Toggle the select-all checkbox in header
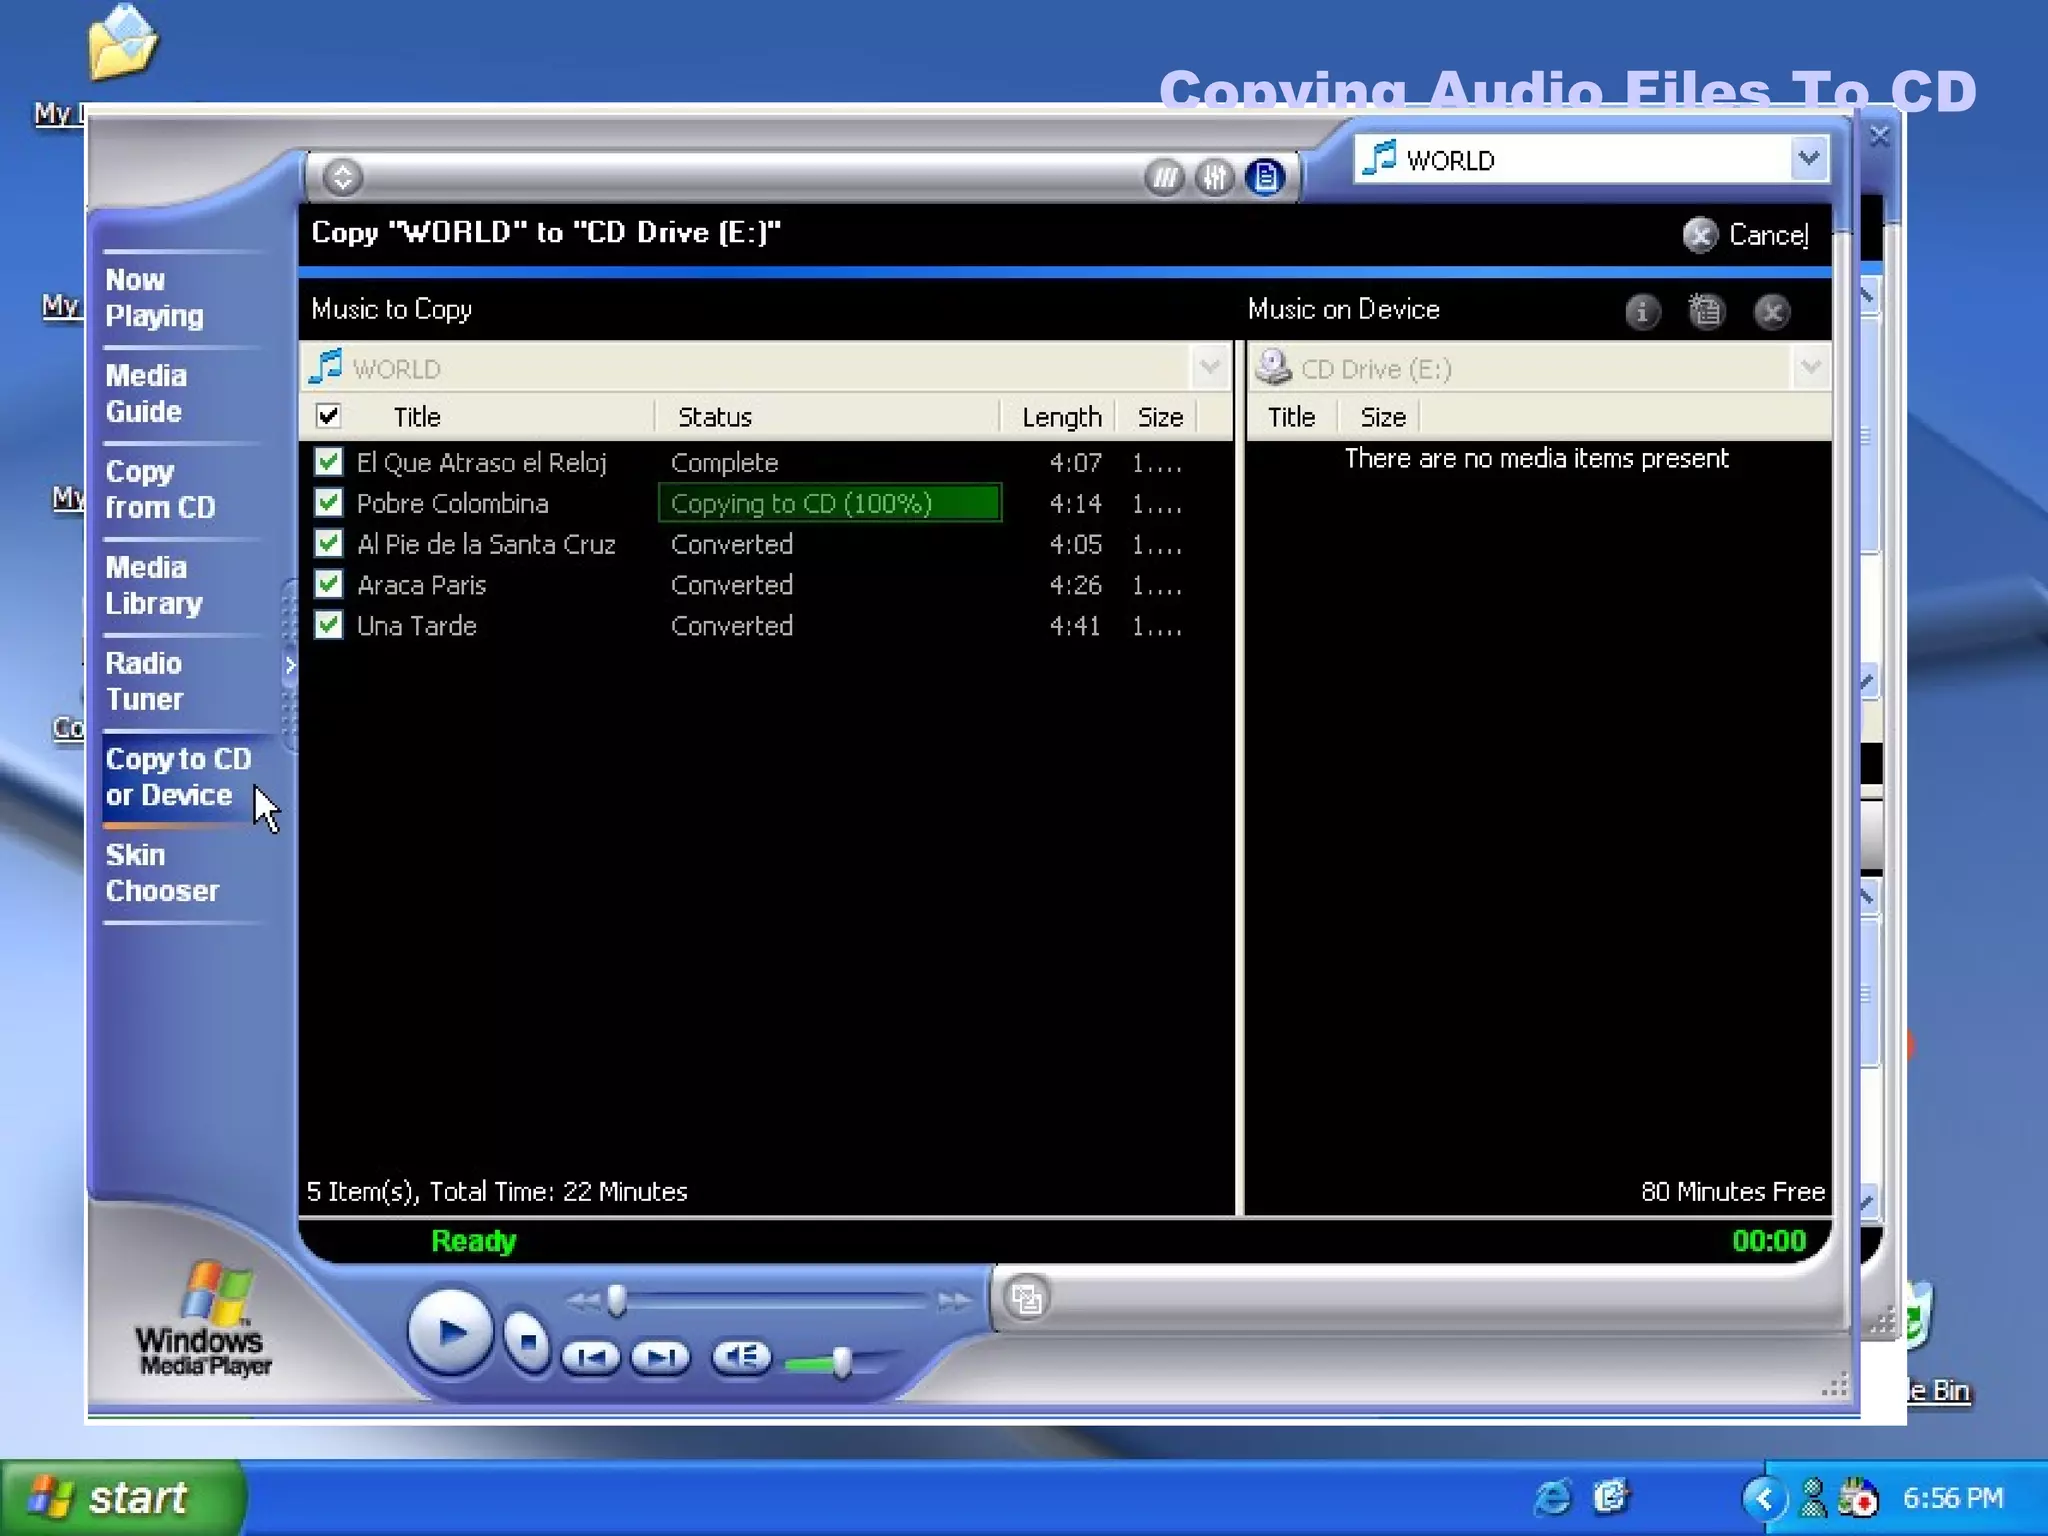 (328, 415)
